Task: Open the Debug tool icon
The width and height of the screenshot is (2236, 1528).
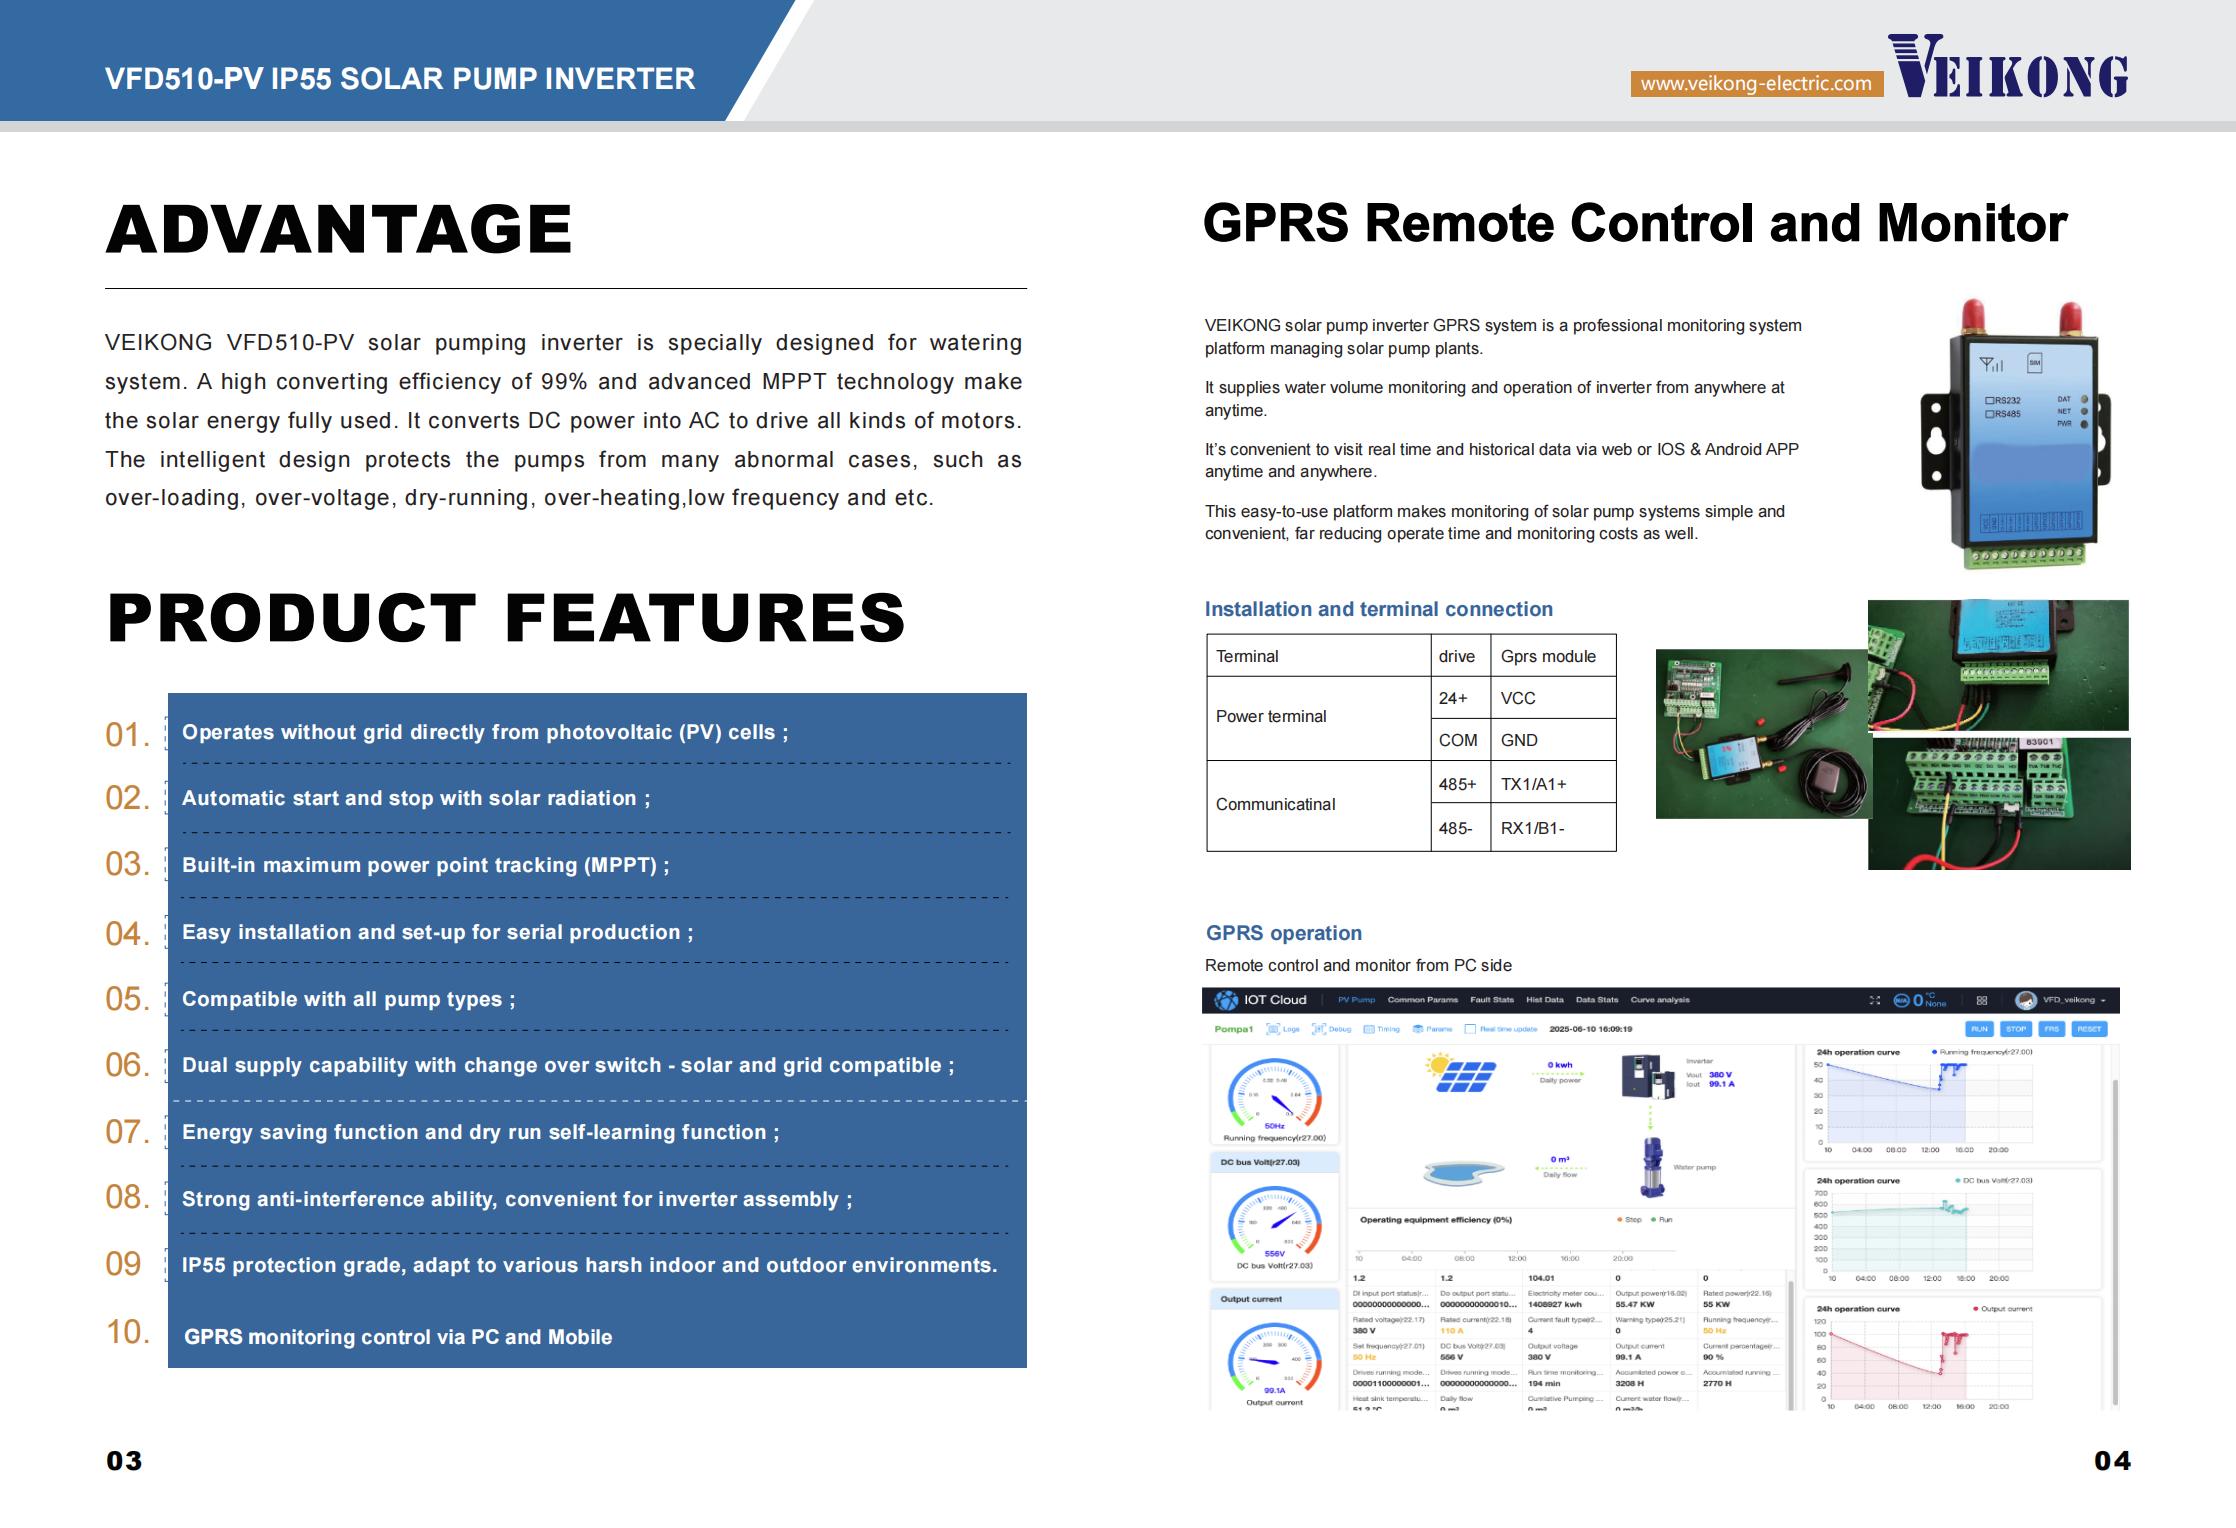Action: (x=1319, y=1029)
